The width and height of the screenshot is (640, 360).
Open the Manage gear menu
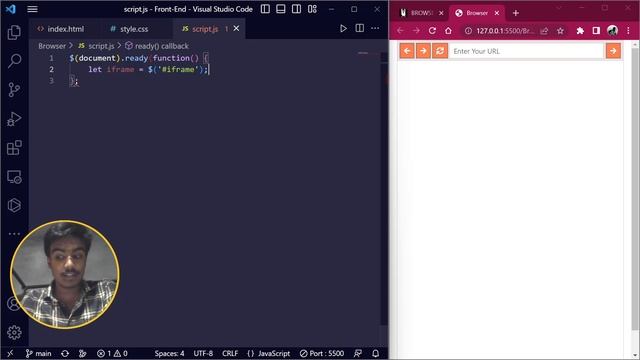(14, 332)
